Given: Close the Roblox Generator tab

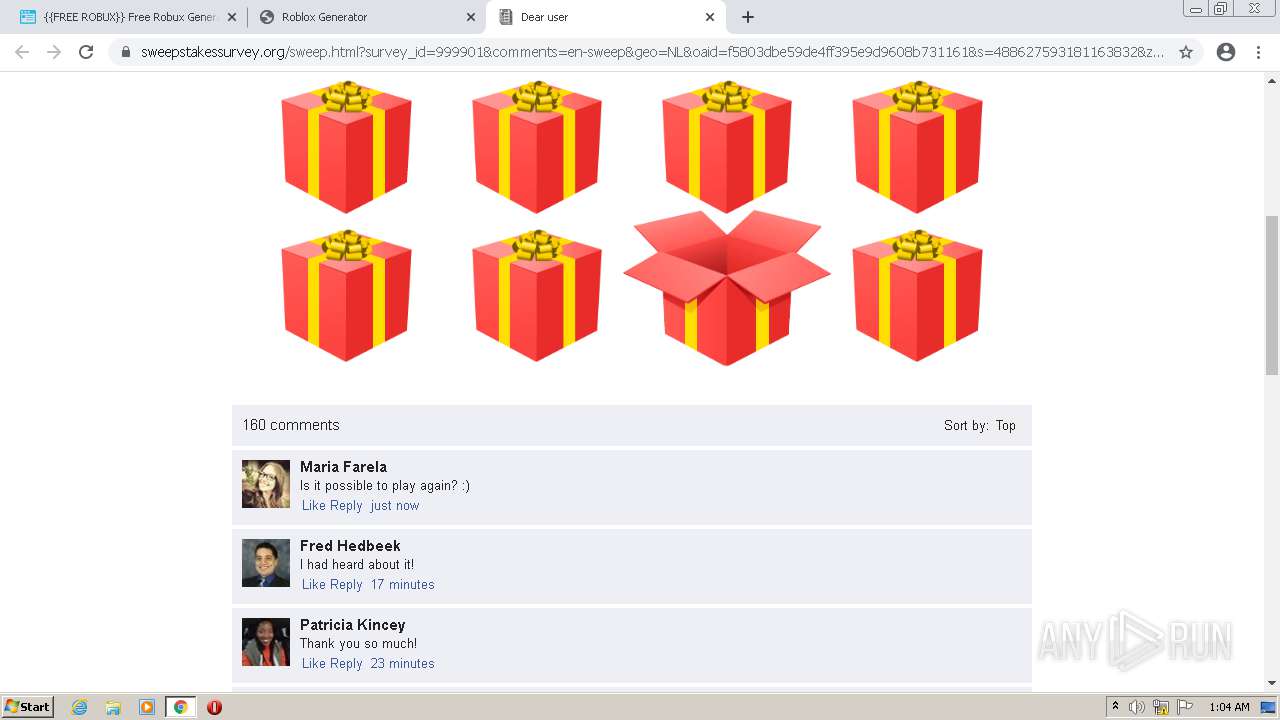Looking at the screenshot, I should coord(471,17).
